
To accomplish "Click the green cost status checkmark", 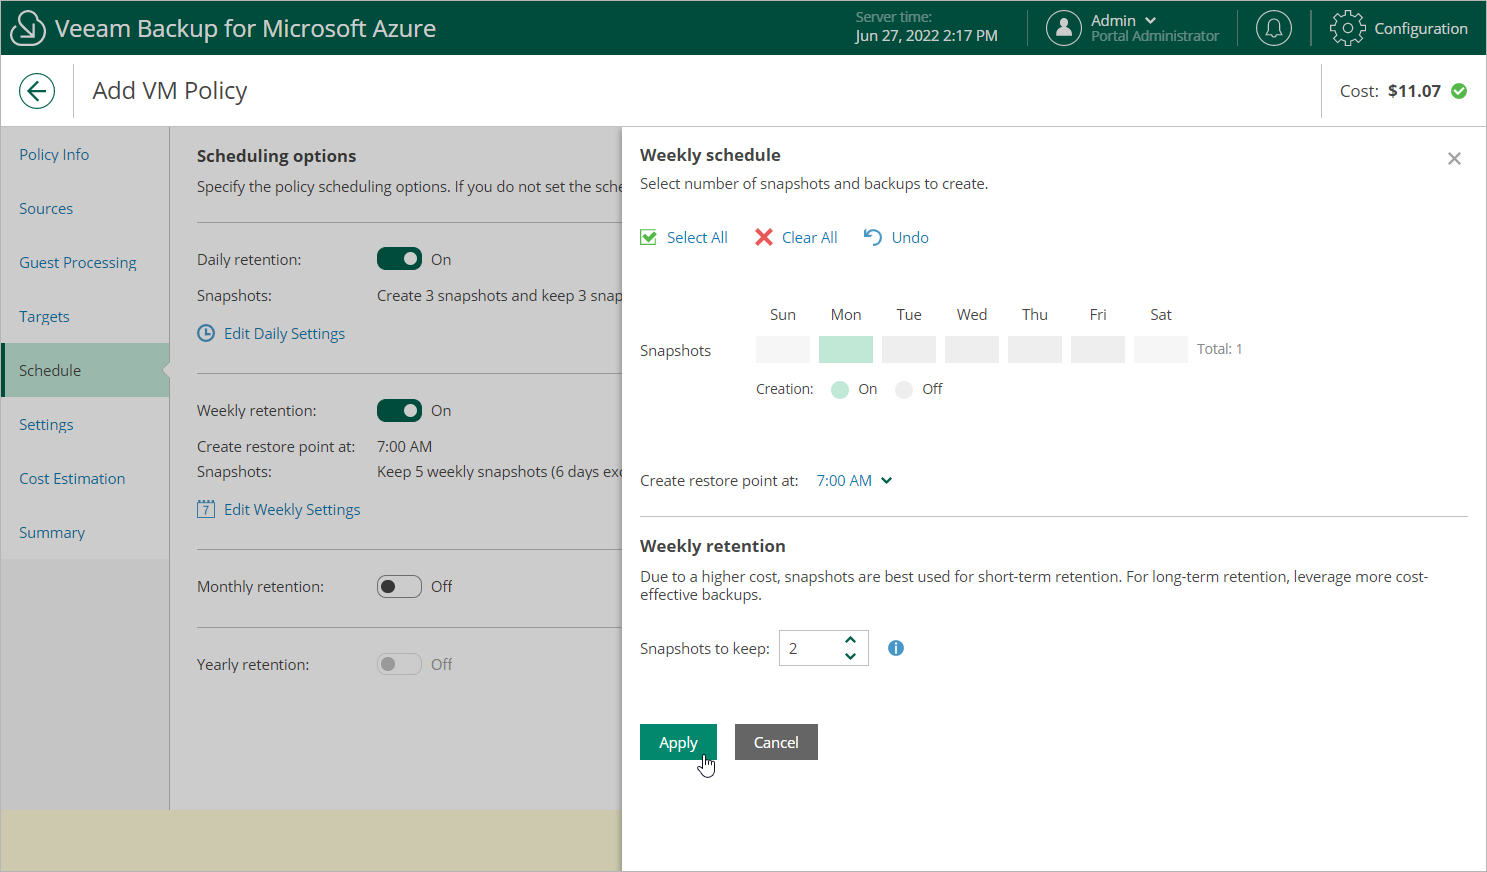I will click(x=1459, y=91).
